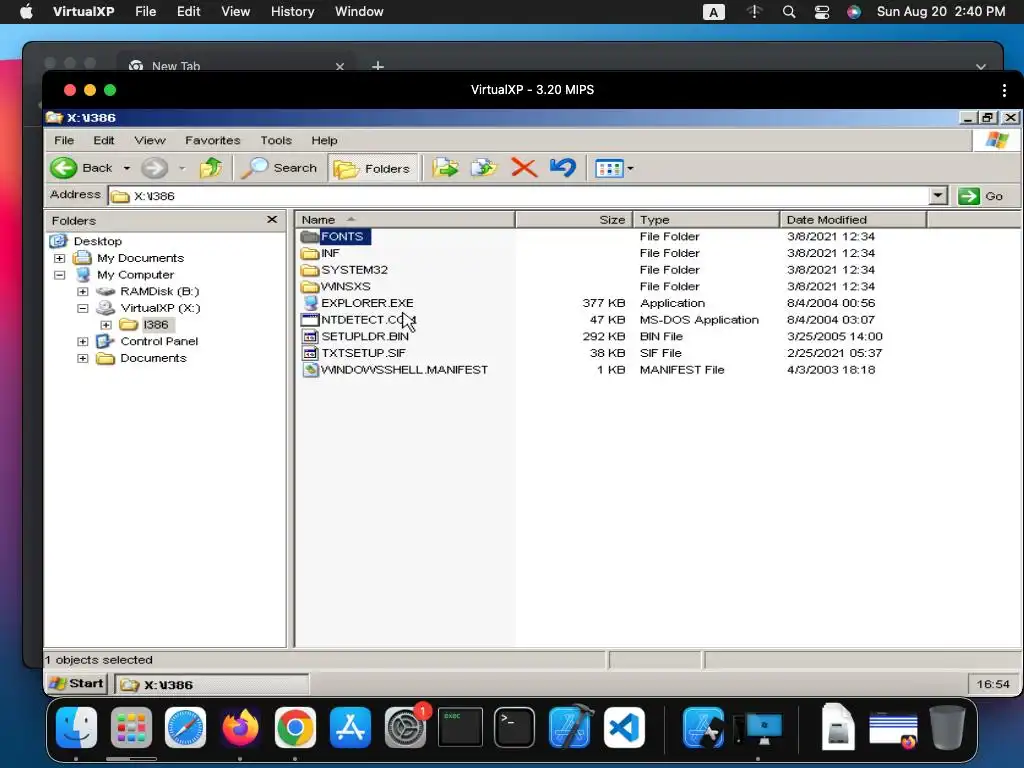
Task: Open macOS Control Center icon
Action: [x=822, y=12]
